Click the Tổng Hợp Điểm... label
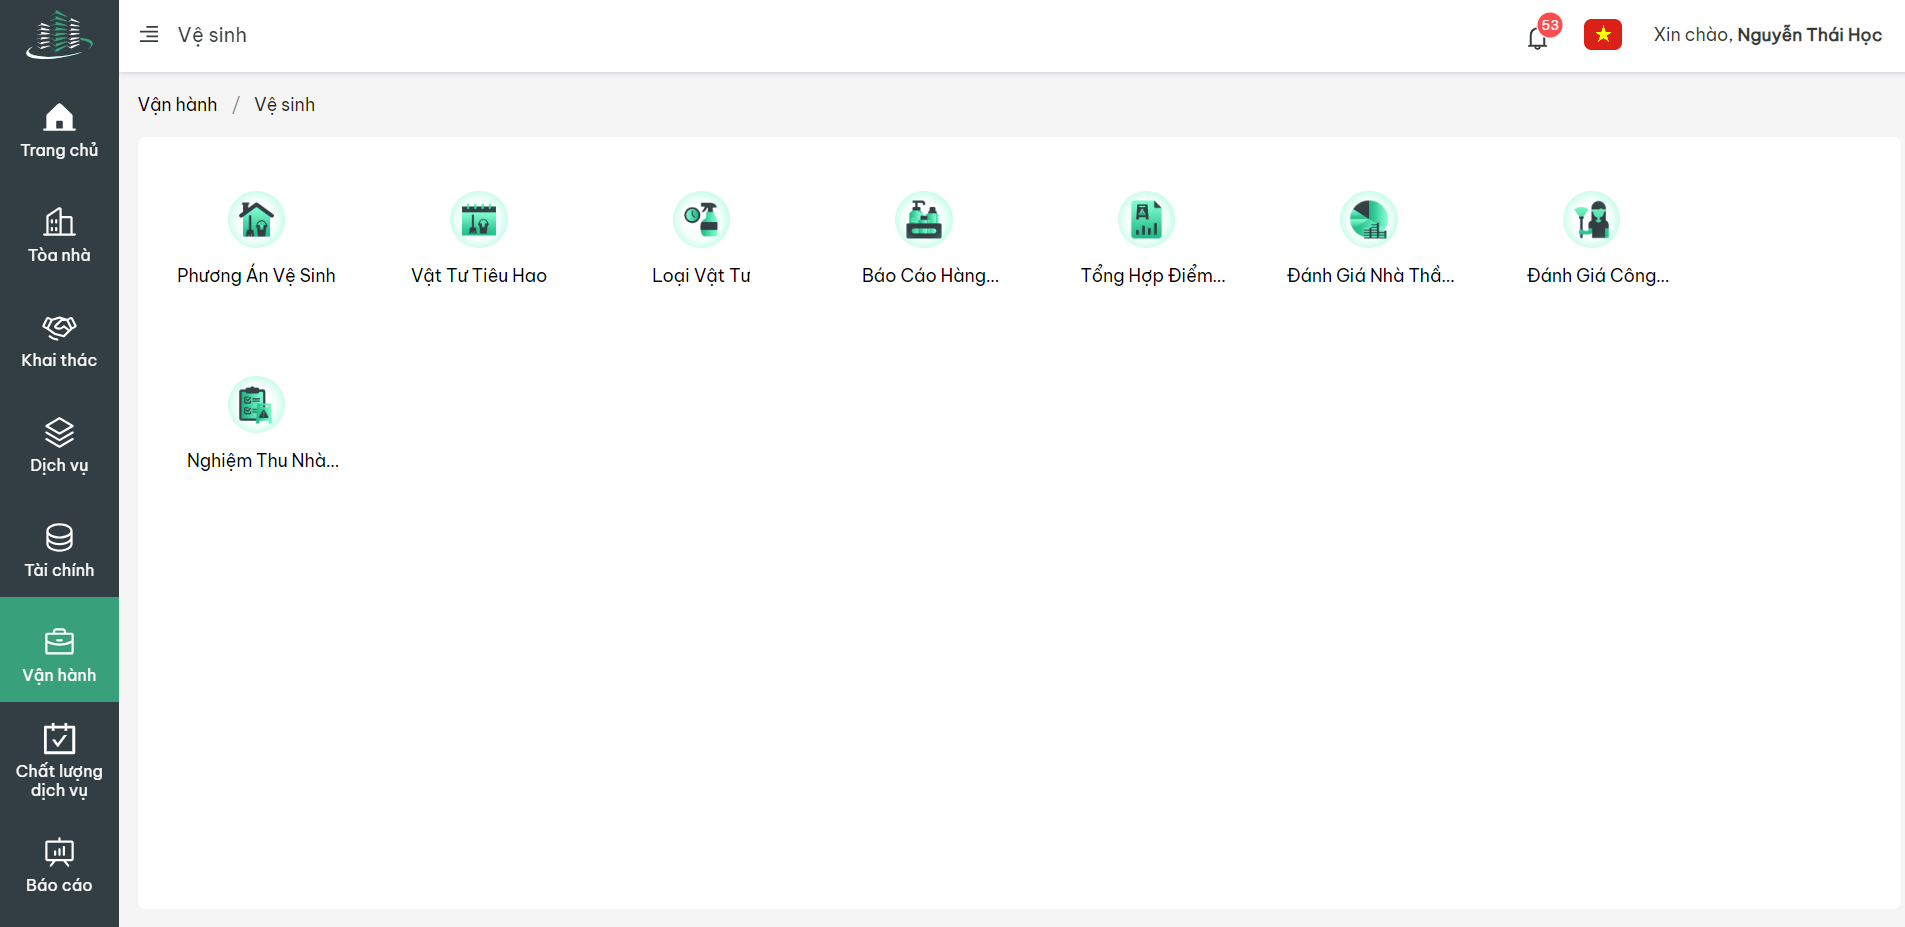 1153,276
